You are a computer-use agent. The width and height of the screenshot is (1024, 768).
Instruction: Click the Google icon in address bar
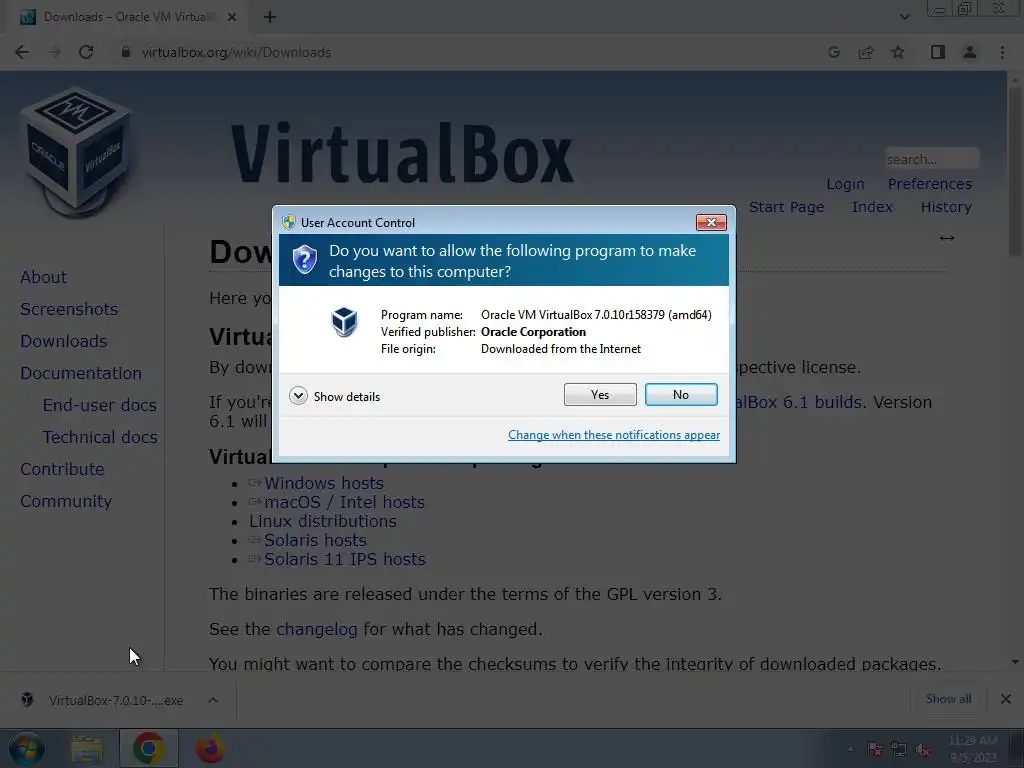pyautogui.click(x=833, y=52)
